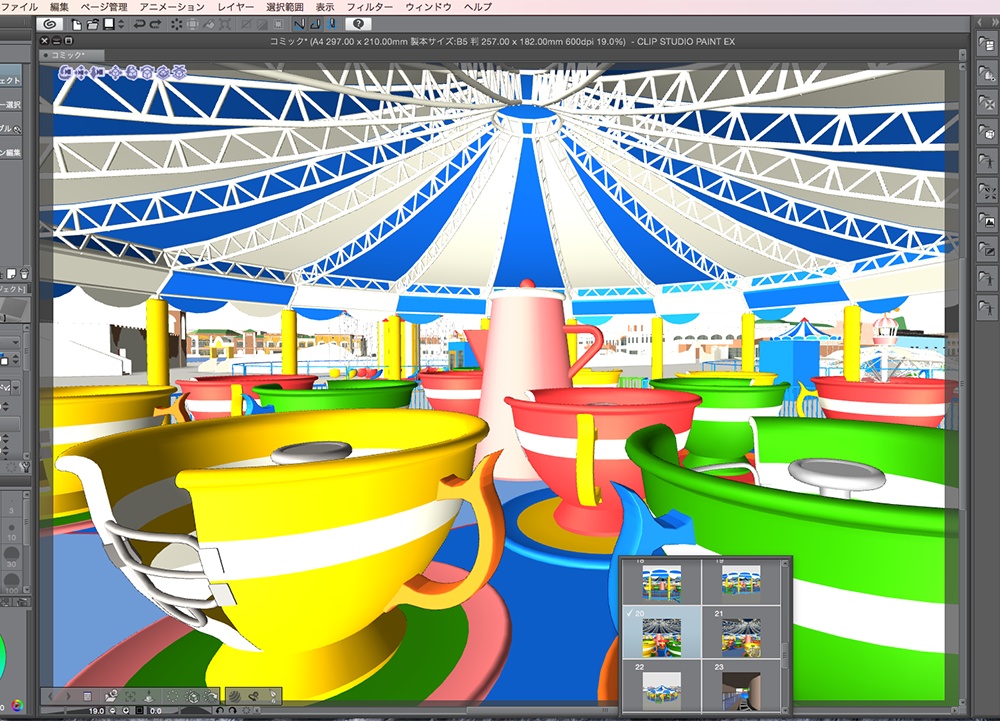
Task: Select the ー選択 tool in left panel
Action: 11,104
